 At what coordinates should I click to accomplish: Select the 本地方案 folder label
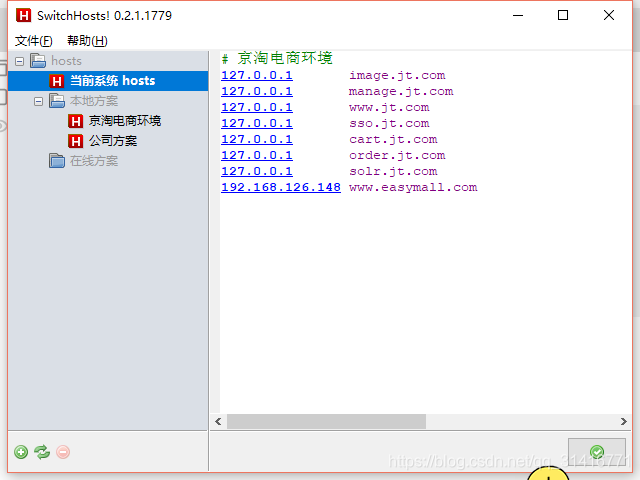point(94,101)
